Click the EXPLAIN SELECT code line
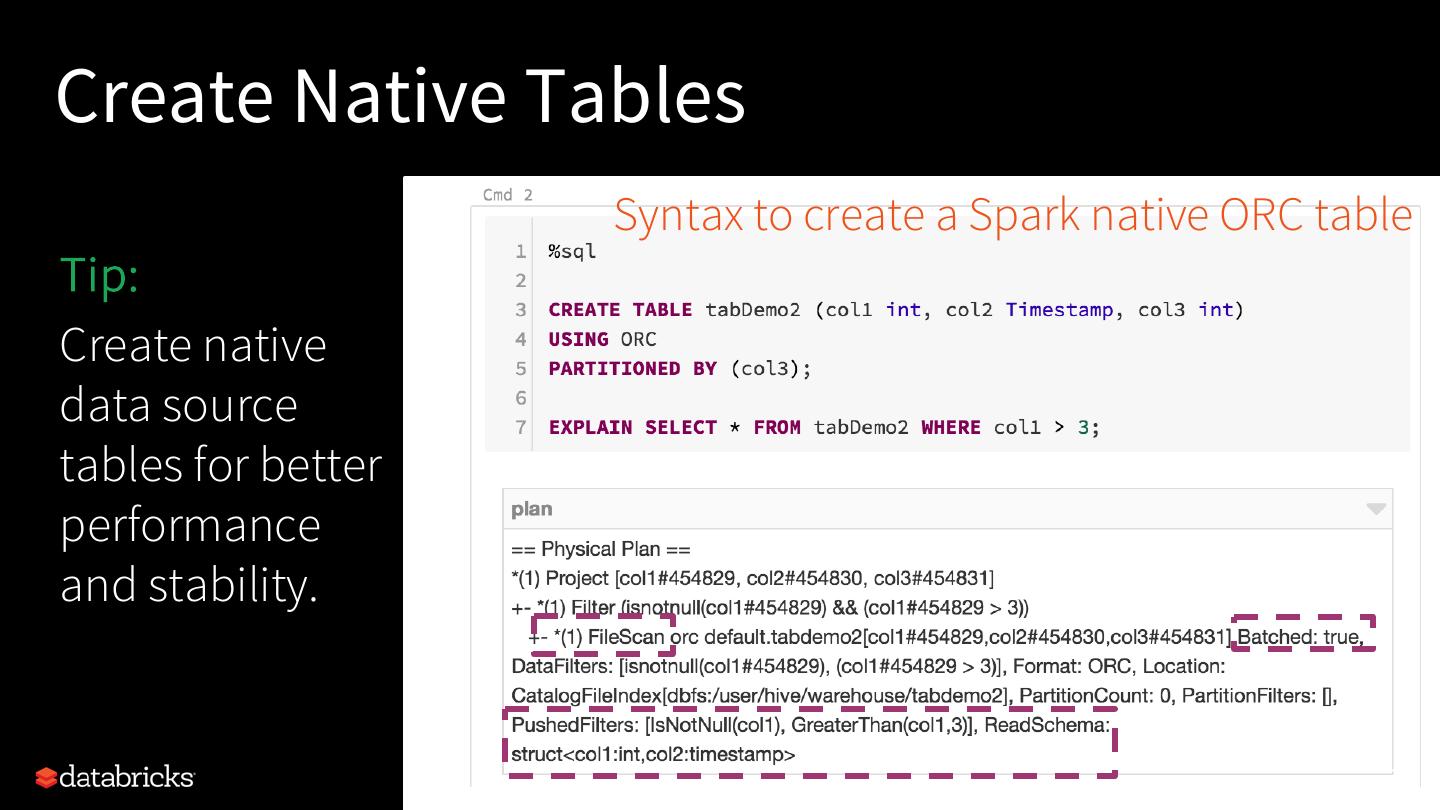 (824, 427)
